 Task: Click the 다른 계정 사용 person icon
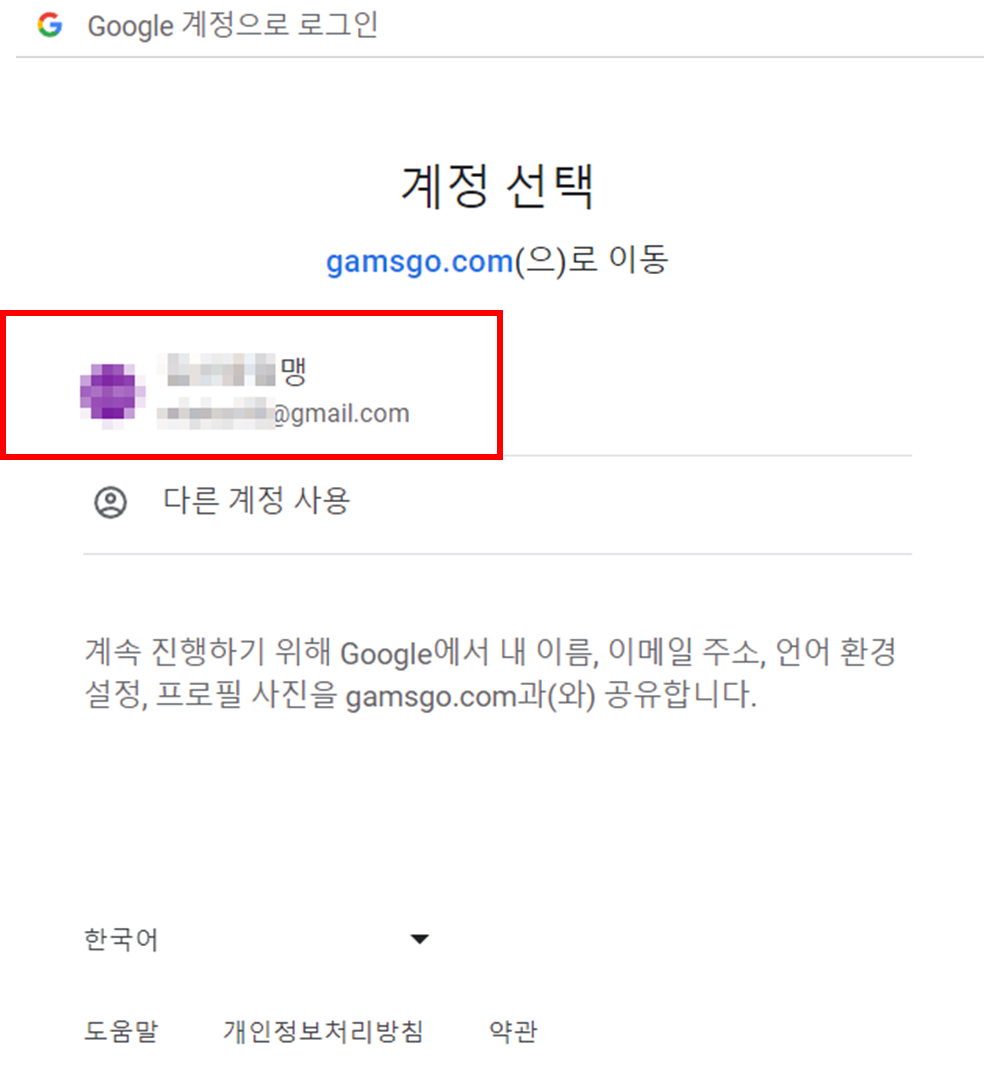pos(110,502)
